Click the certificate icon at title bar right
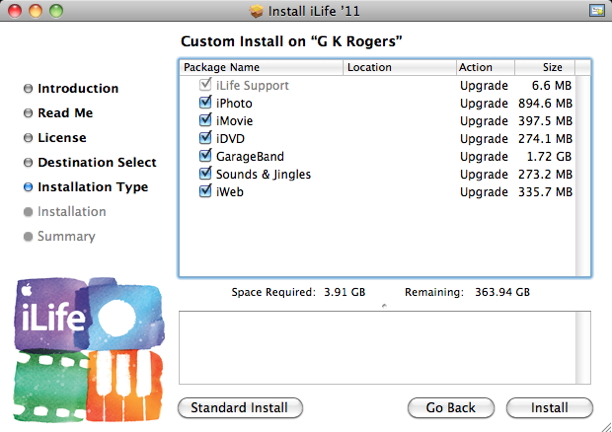This screenshot has width=612, height=432. point(596,11)
